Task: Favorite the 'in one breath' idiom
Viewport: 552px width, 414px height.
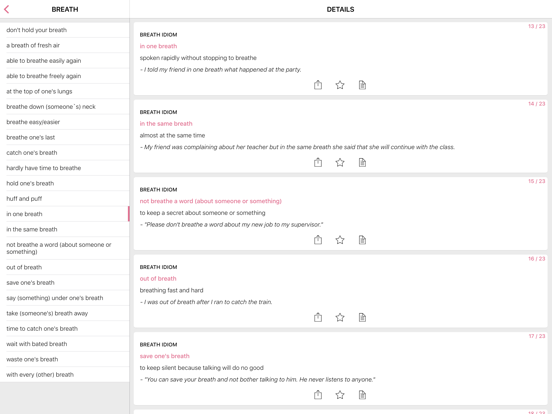Action: [340, 85]
